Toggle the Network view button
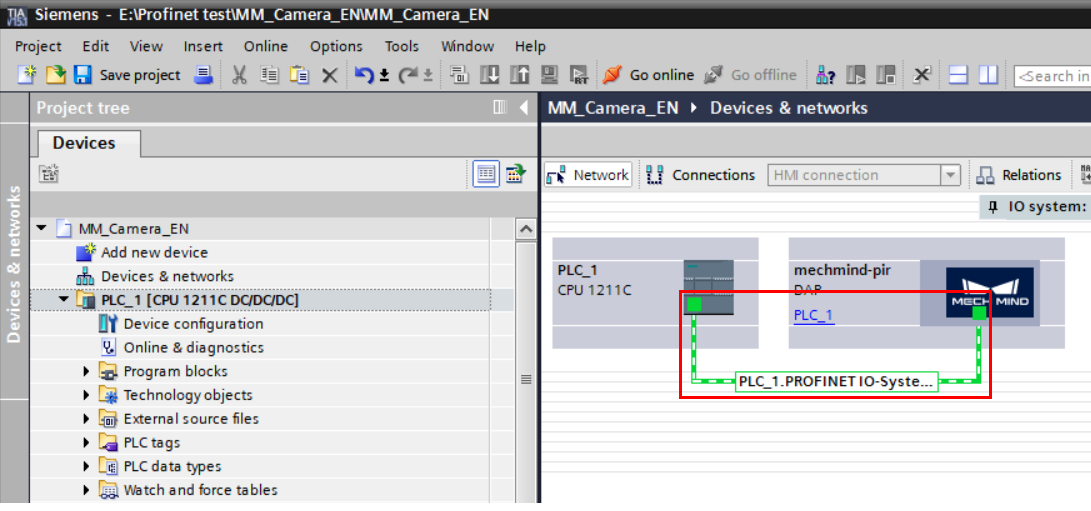 588,175
